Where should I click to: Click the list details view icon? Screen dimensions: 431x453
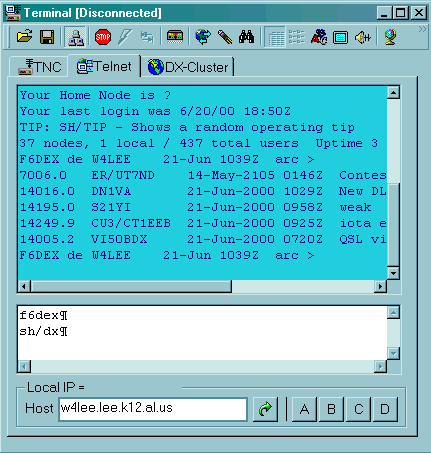tap(296, 37)
